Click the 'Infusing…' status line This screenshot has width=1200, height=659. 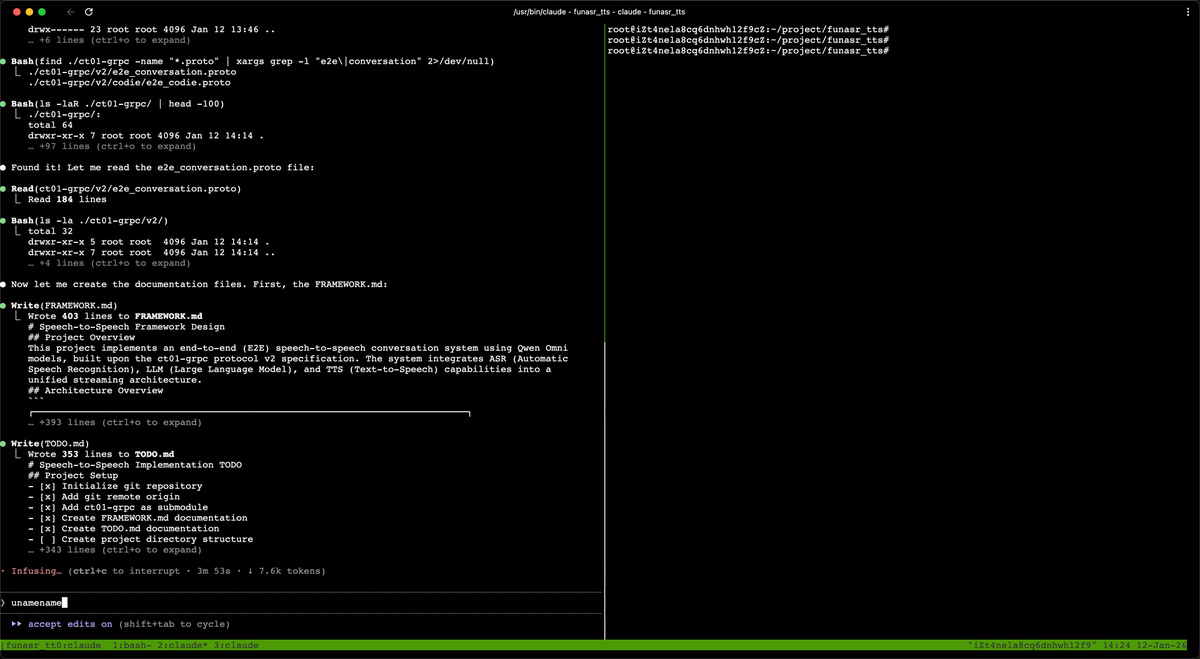click(168, 571)
